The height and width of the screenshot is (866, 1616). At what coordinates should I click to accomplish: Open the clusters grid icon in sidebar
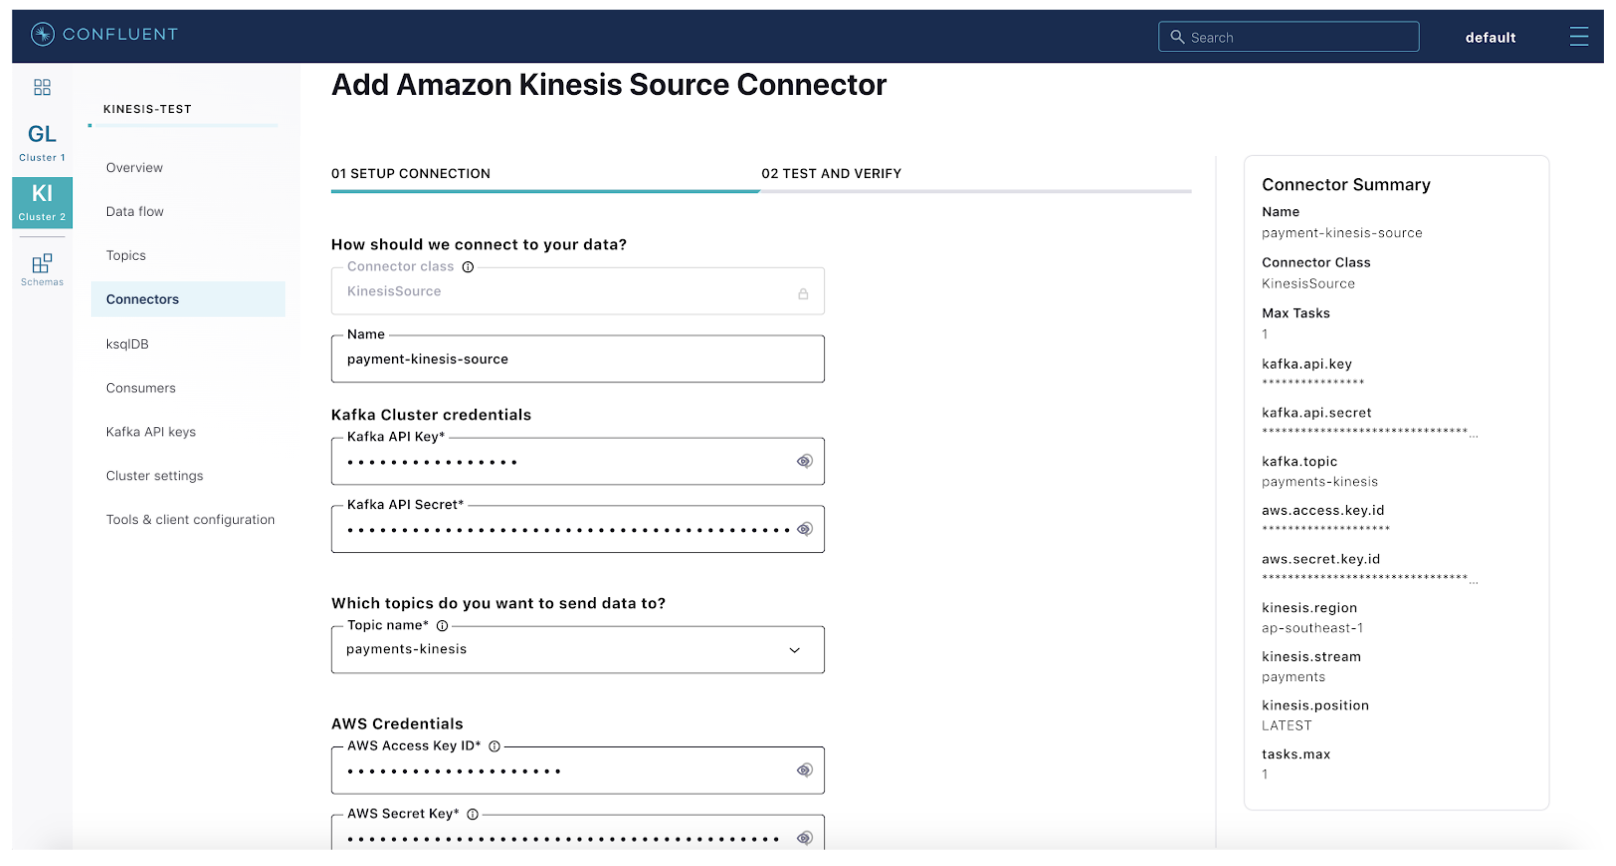[42, 88]
